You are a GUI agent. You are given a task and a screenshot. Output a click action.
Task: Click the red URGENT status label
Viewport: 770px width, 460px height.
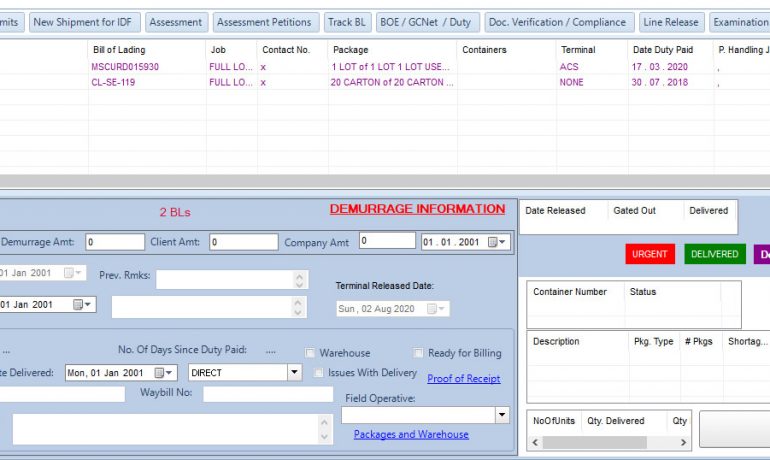click(649, 254)
